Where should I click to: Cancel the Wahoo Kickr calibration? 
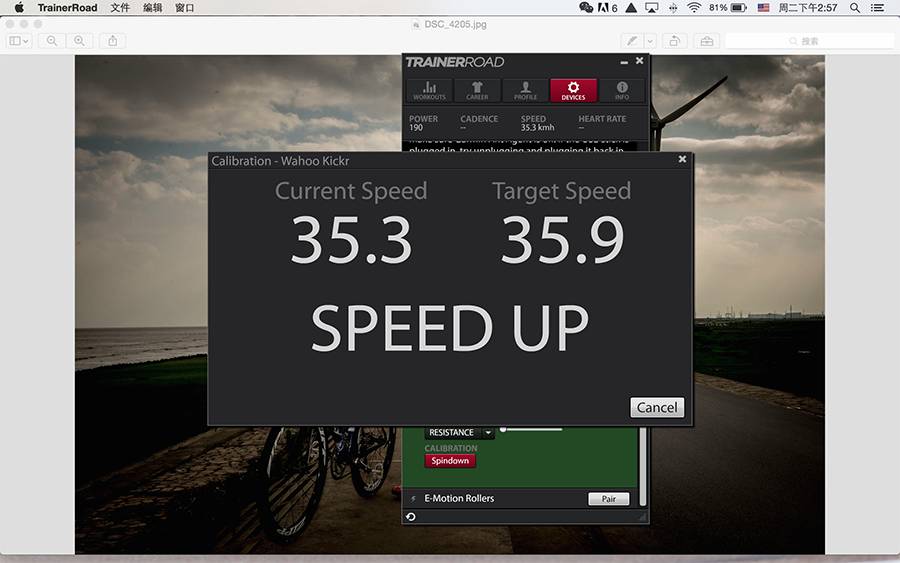point(657,407)
